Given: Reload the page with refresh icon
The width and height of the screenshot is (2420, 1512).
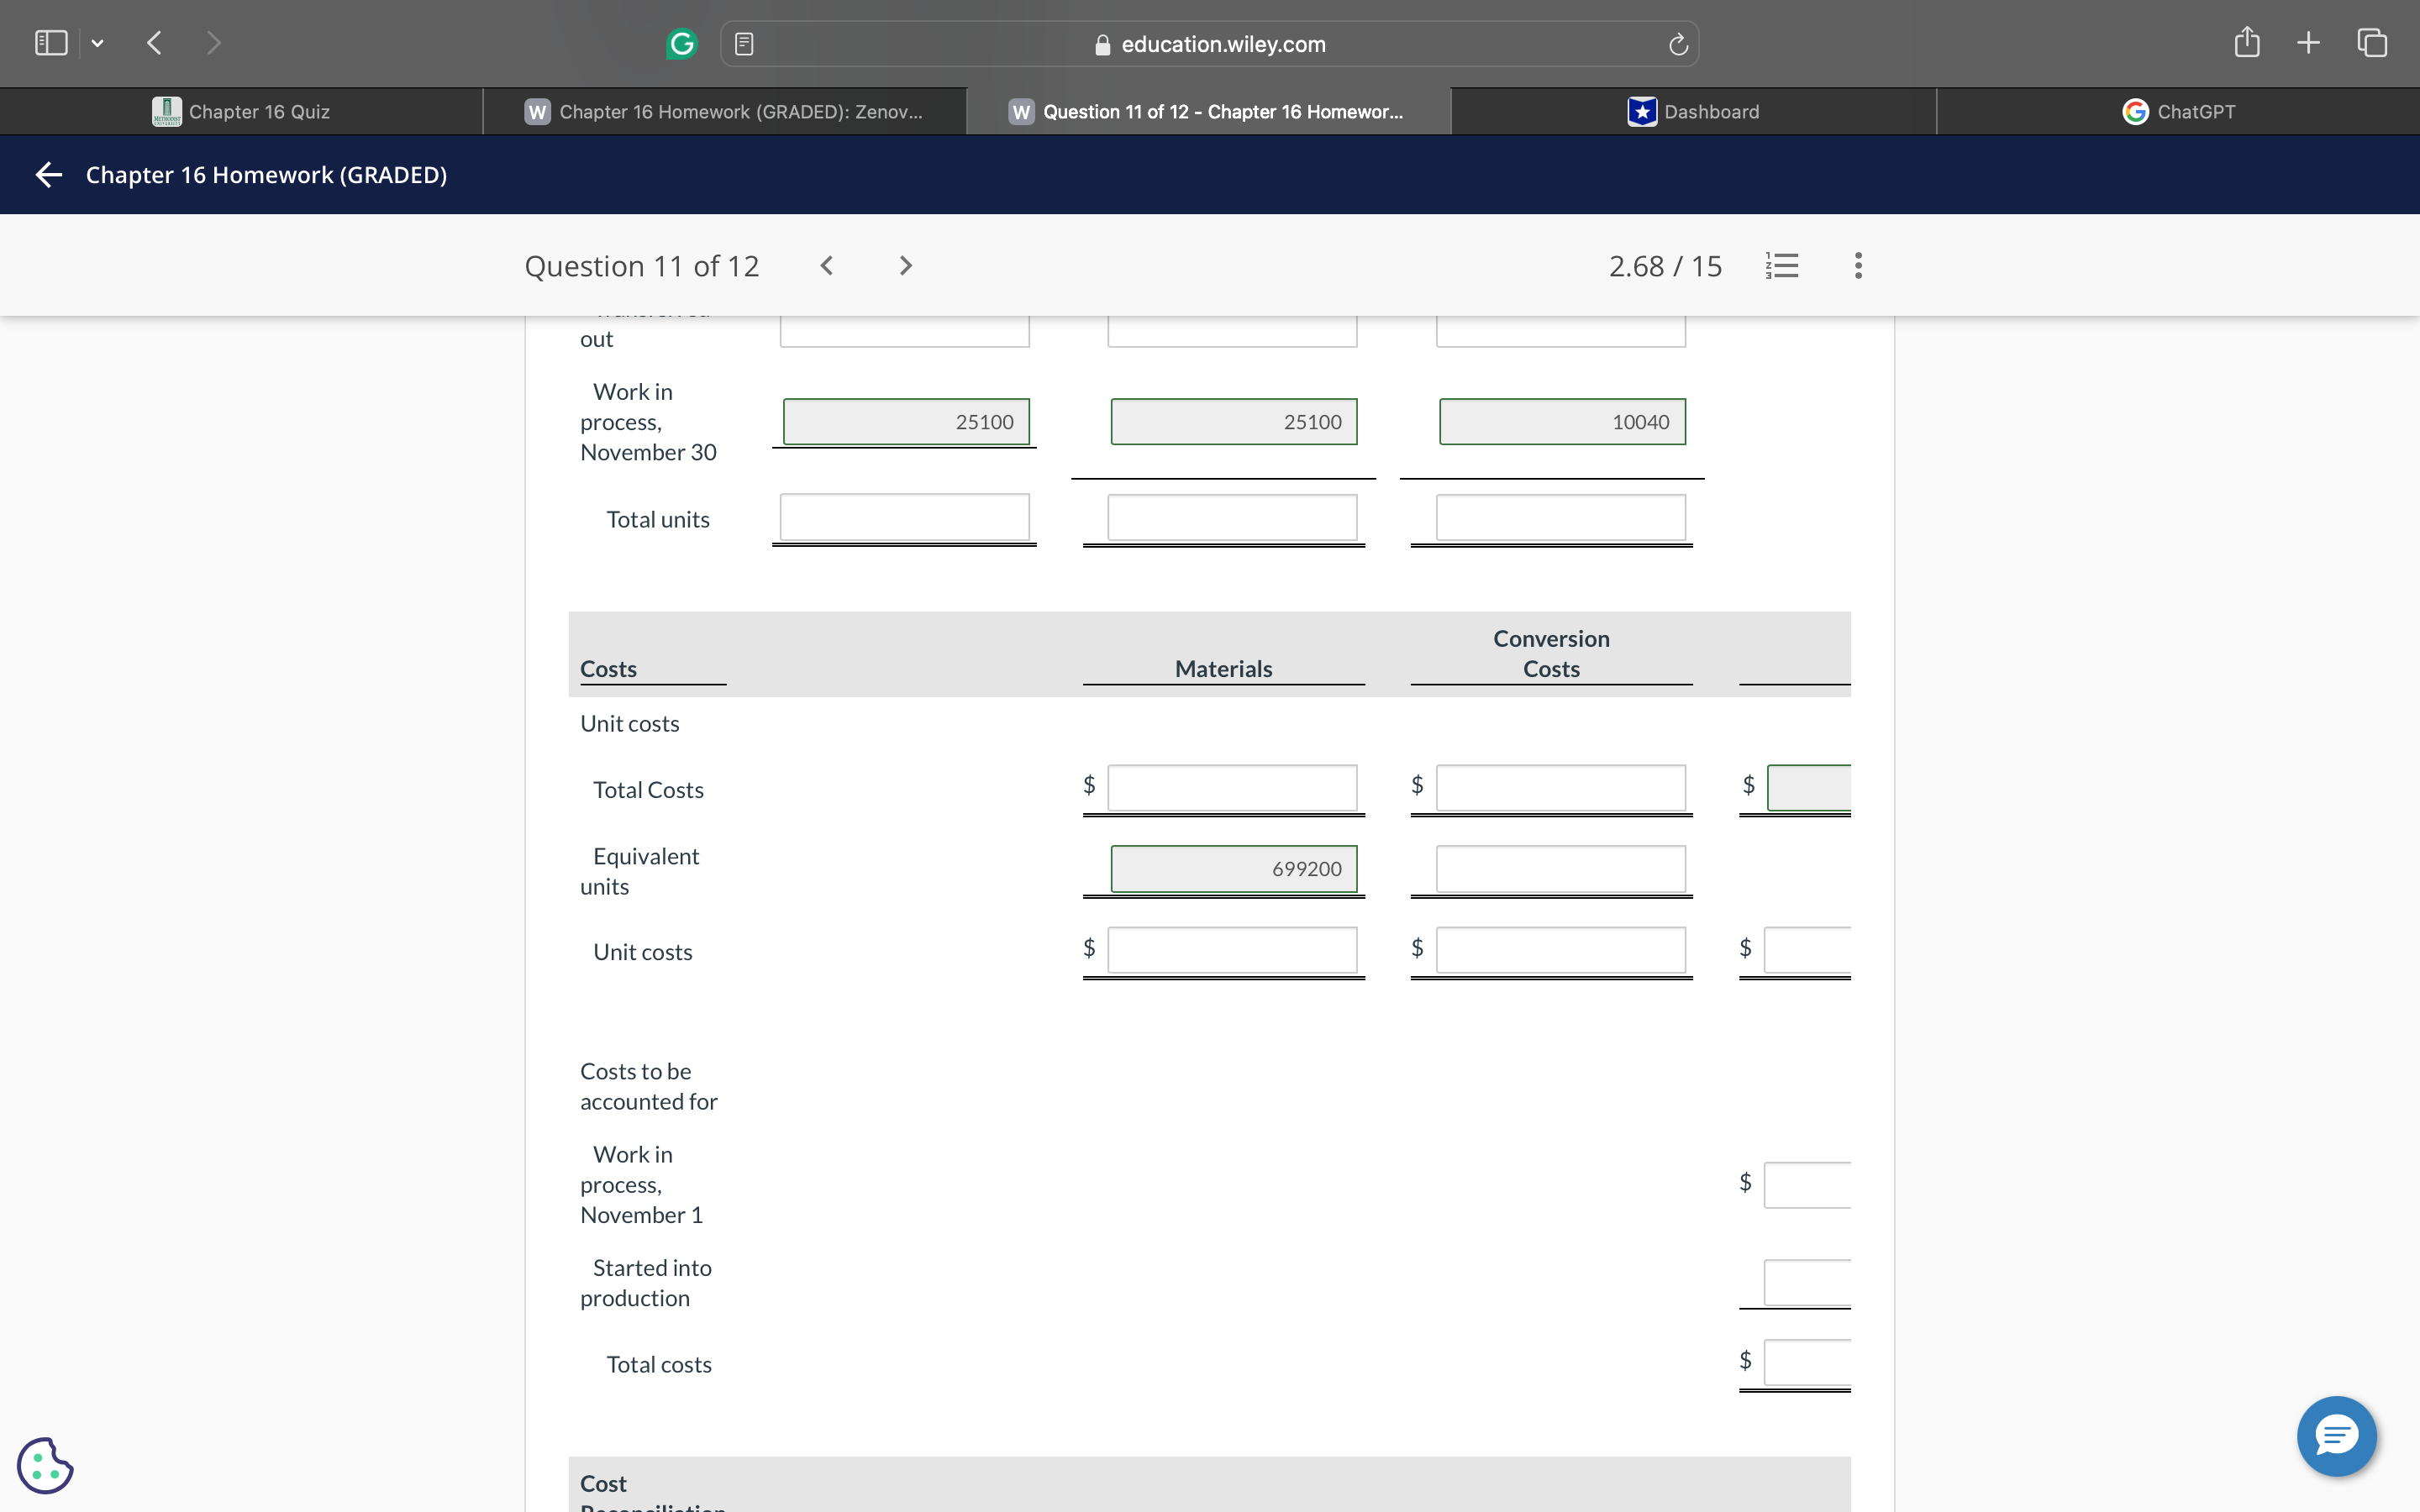Looking at the screenshot, I should pos(1678,44).
